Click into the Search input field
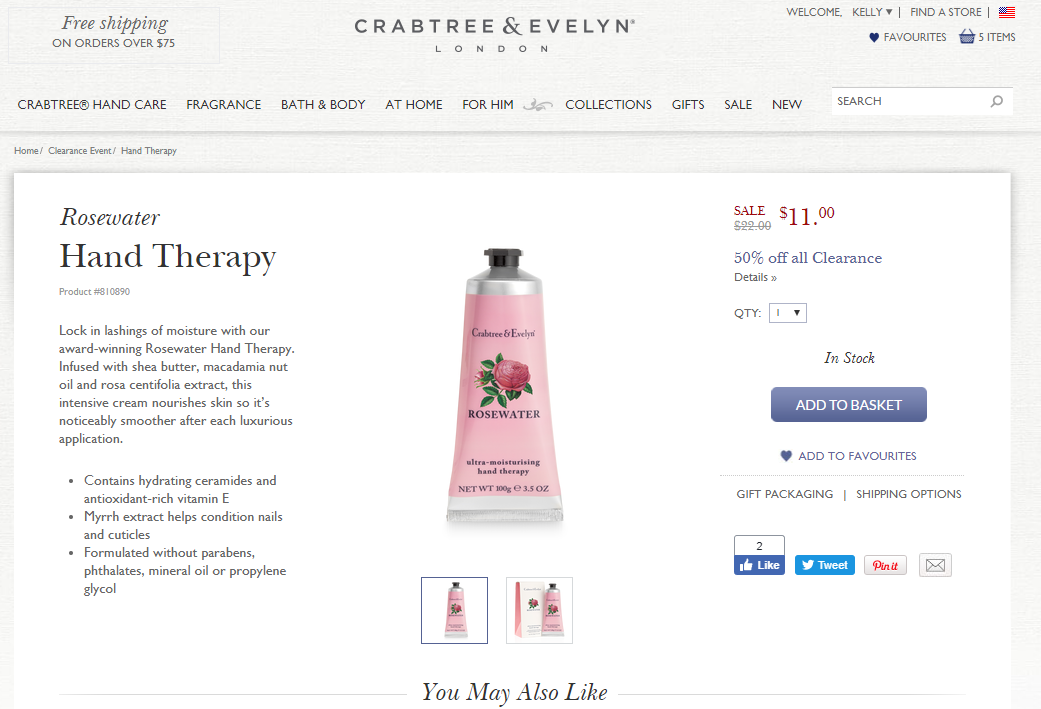The width and height of the screenshot is (1041, 709). click(910, 102)
